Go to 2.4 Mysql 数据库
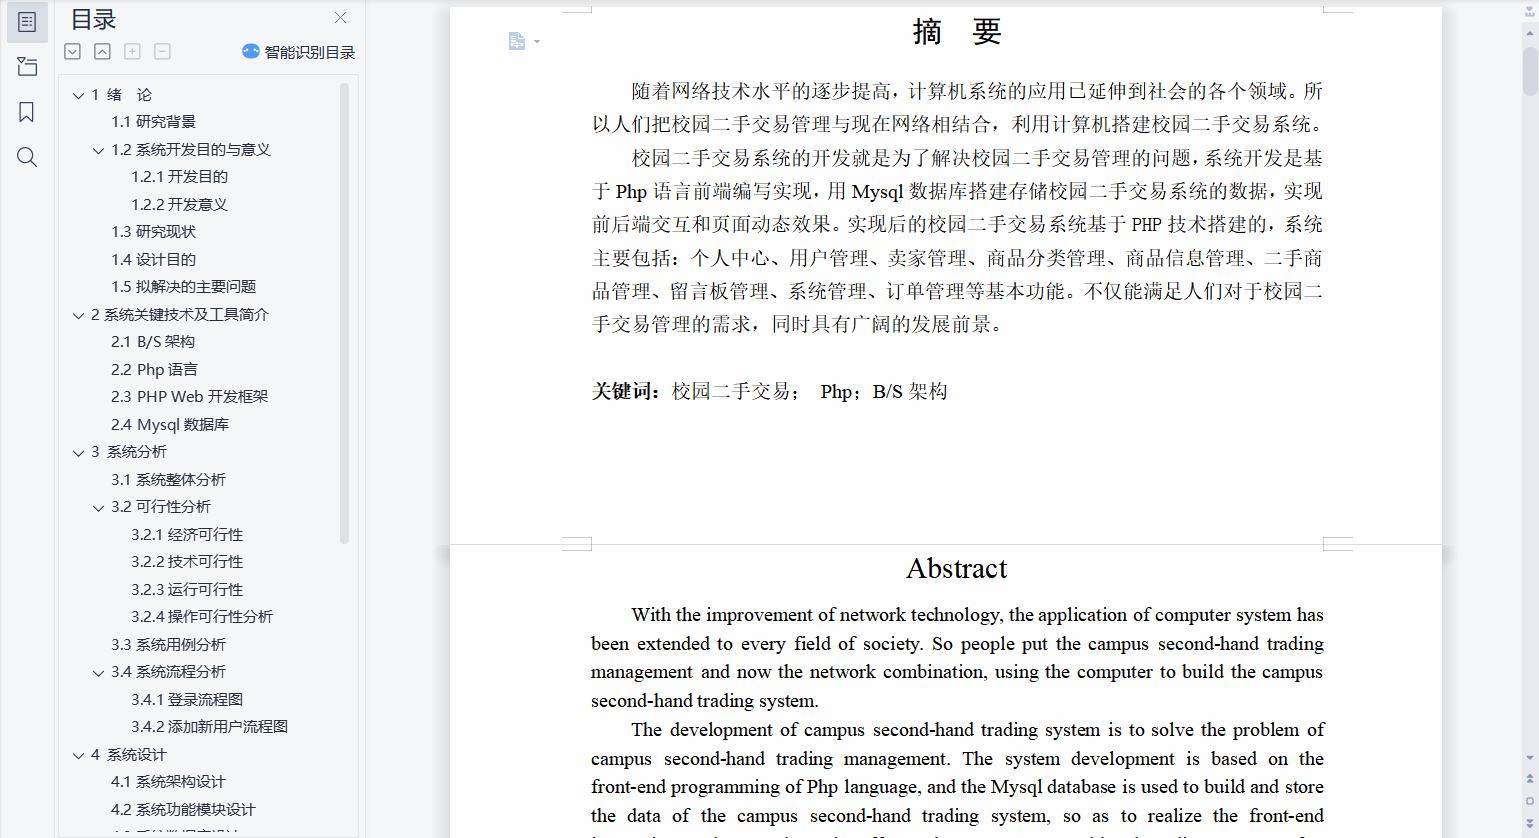 (170, 424)
